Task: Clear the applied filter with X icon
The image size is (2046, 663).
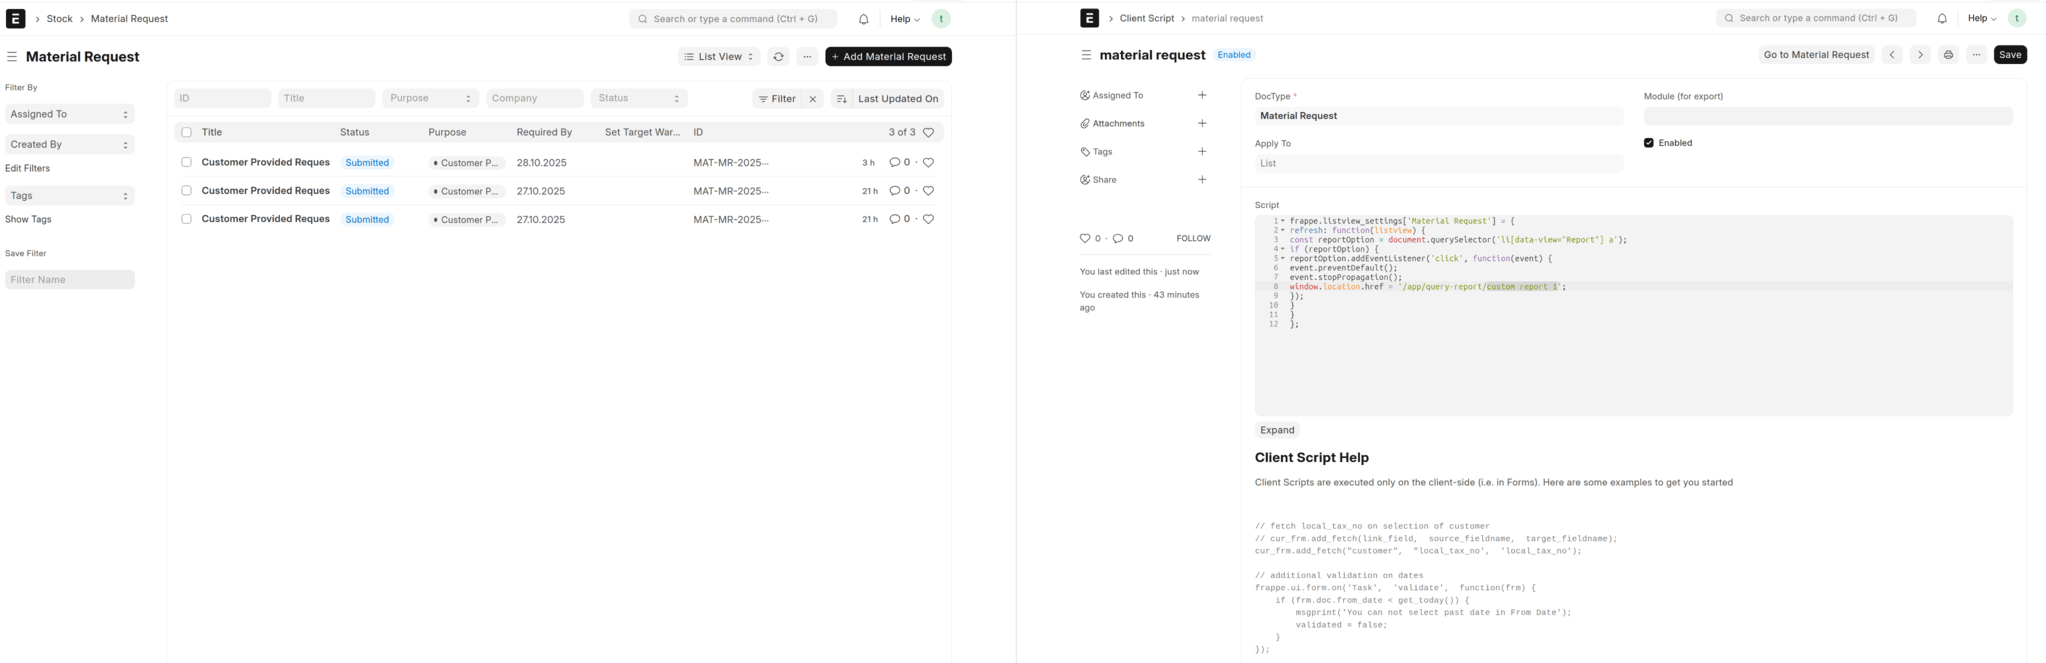Action: [813, 99]
